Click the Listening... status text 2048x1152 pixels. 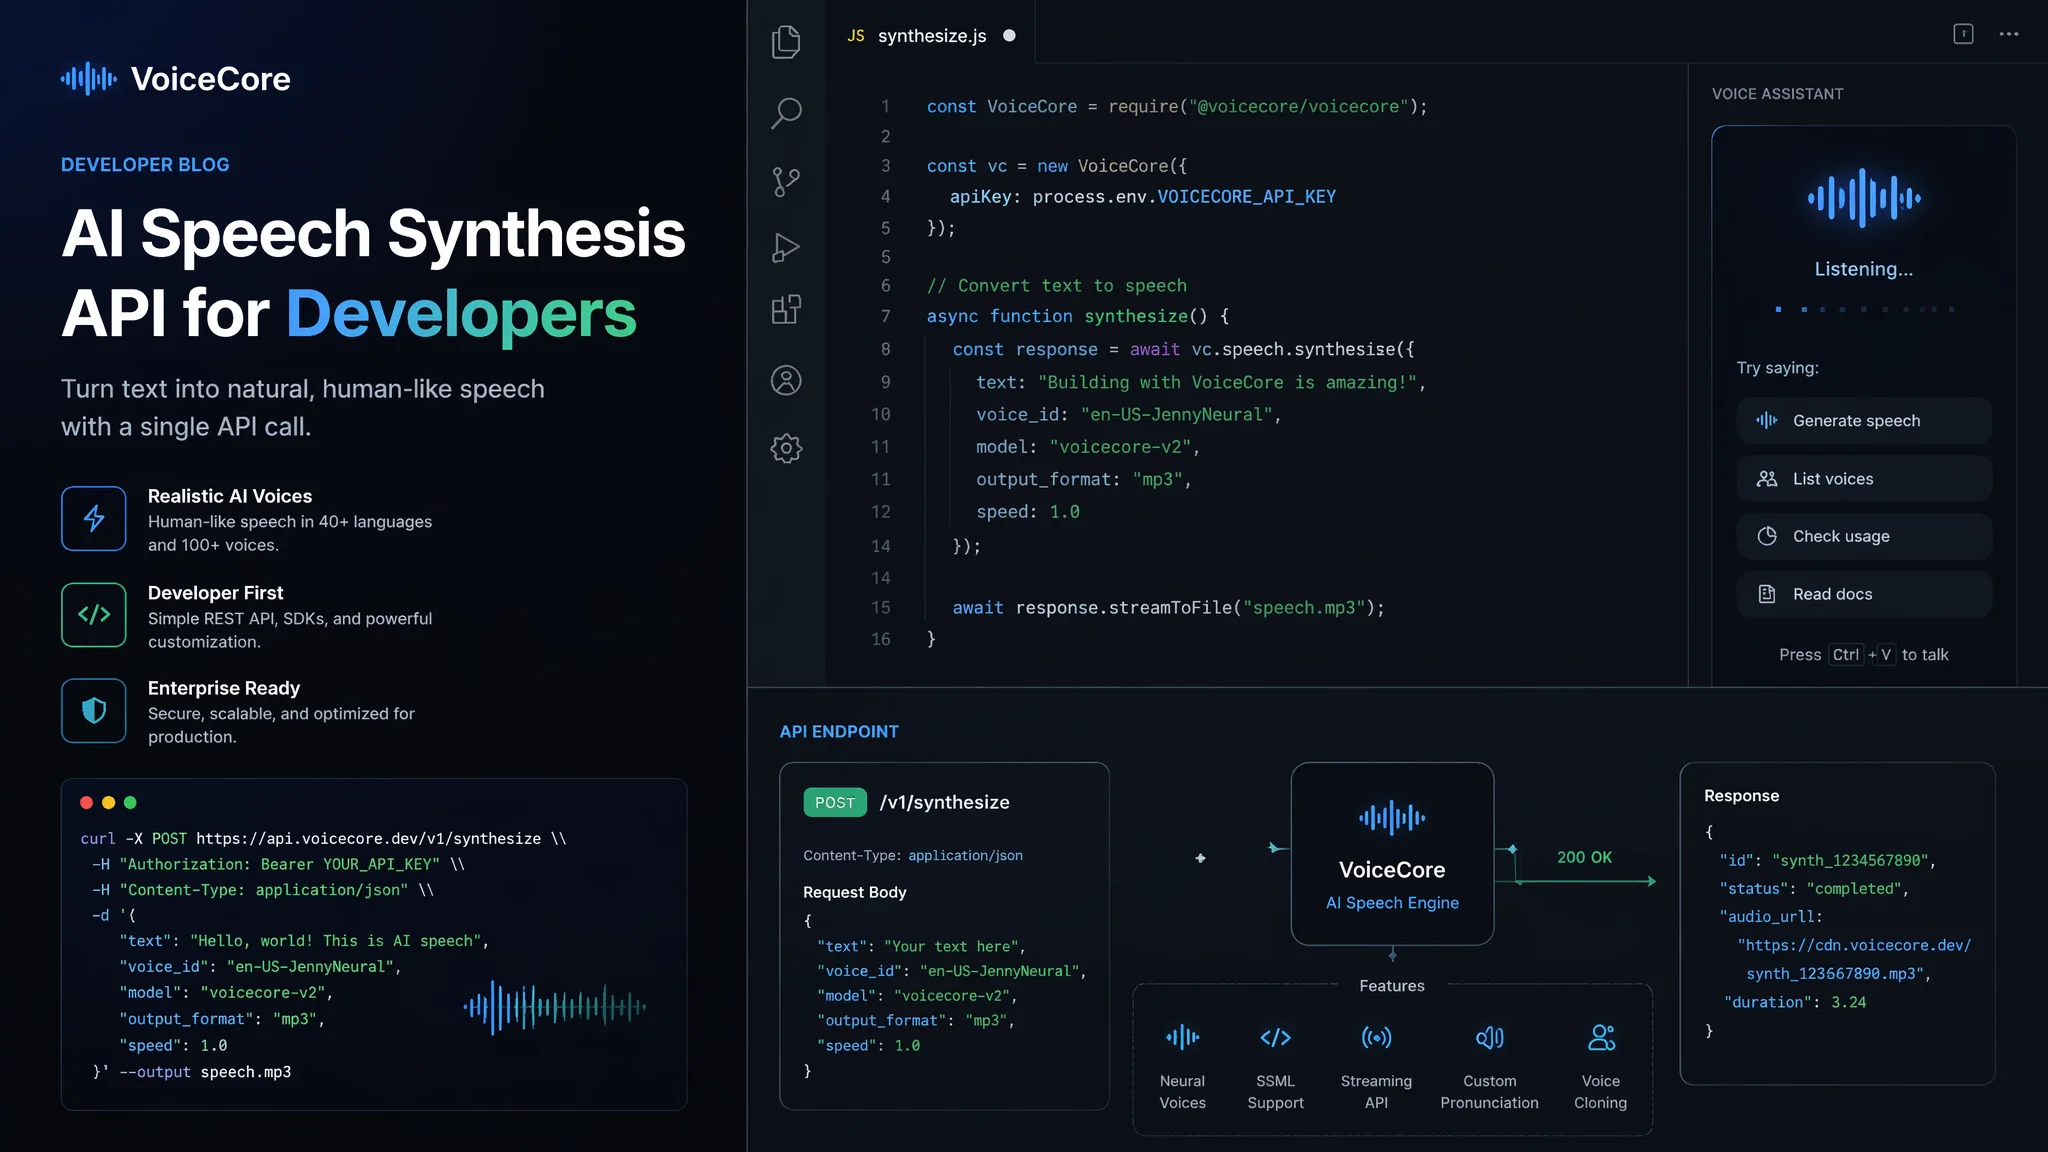click(1864, 269)
